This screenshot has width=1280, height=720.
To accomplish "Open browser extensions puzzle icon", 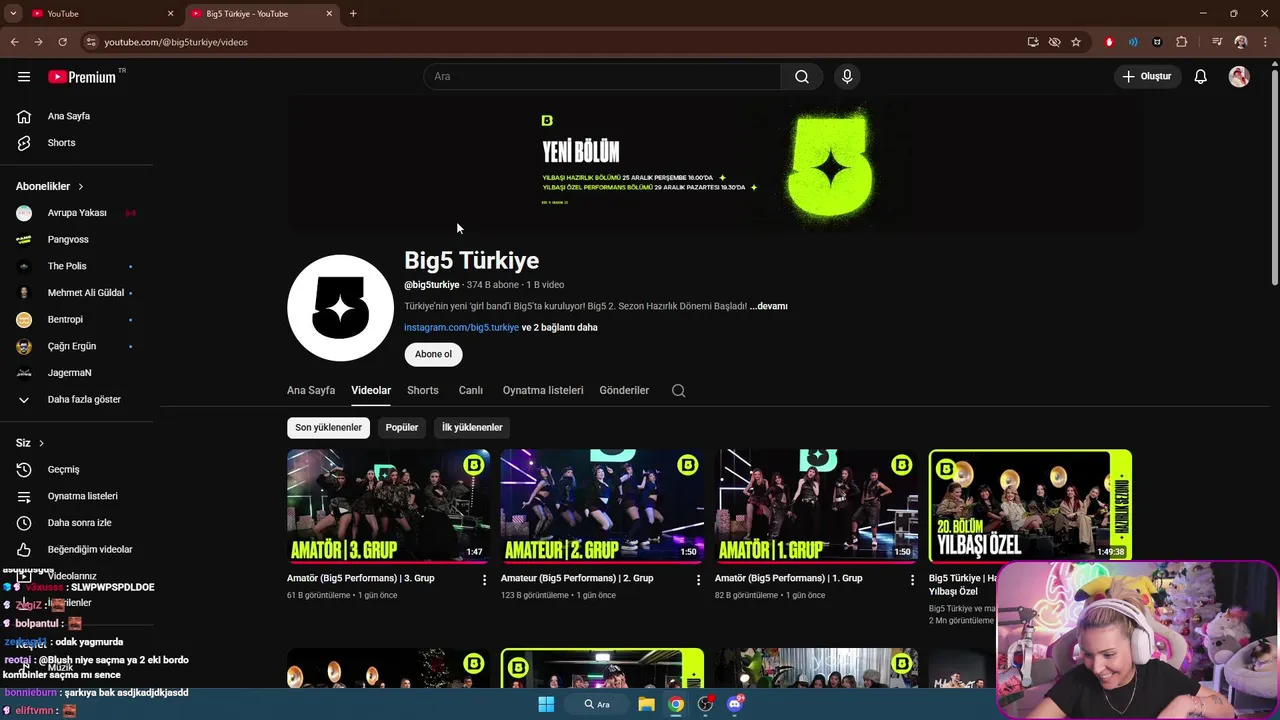I will (1182, 42).
